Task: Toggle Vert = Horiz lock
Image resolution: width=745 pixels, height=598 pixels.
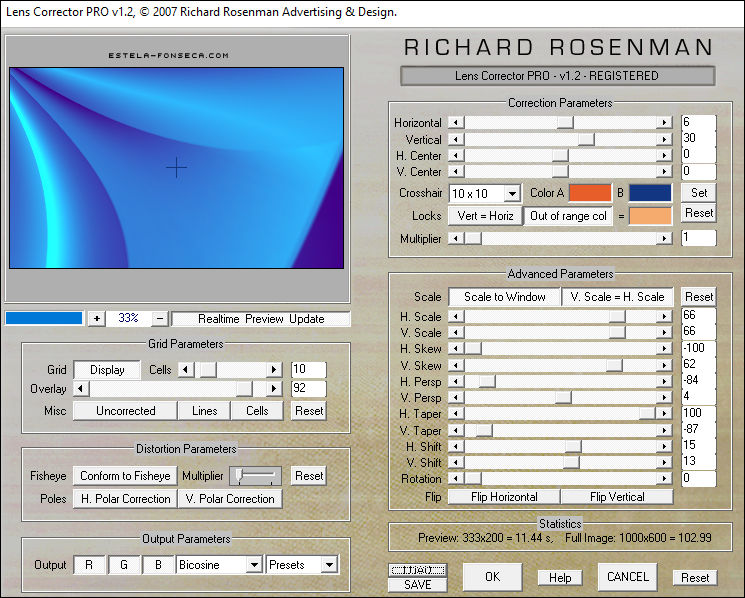Action: [485, 216]
